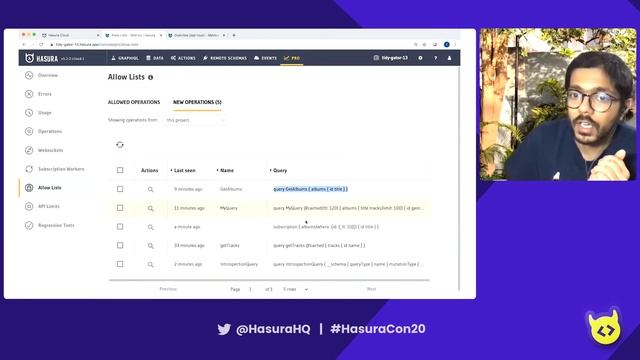Click the Overview sidebar icon
The width and height of the screenshot is (640, 360).
coord(29,75)
